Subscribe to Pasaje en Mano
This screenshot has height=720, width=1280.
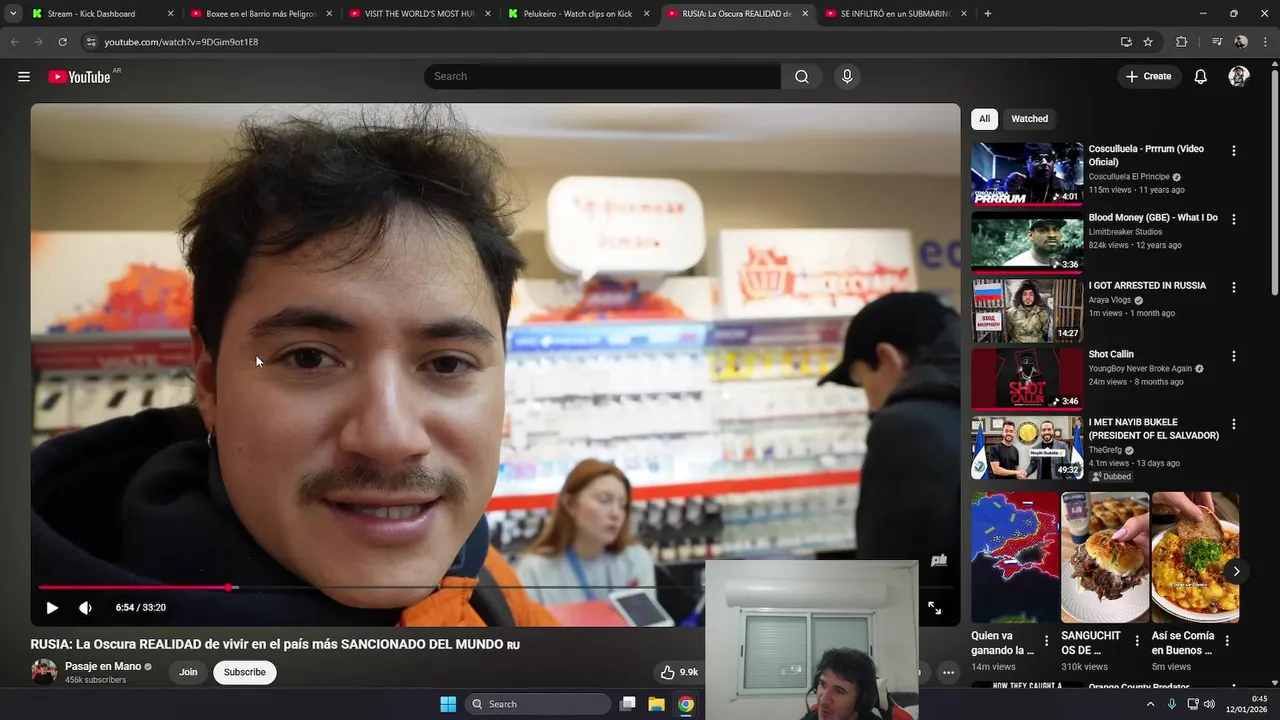[244, 672]
